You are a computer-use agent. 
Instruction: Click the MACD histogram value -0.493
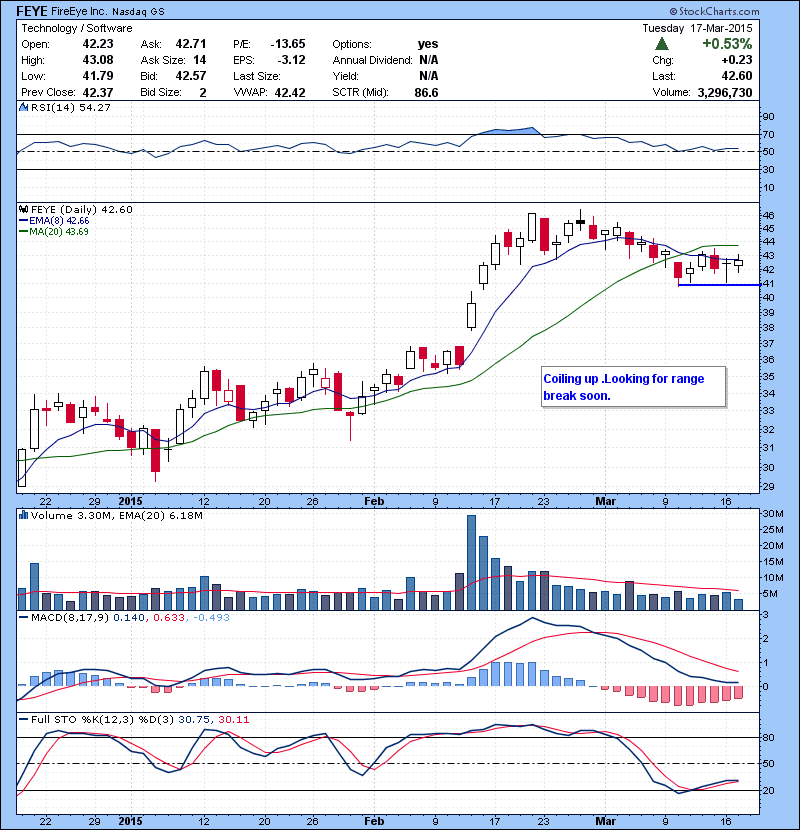click(x=211, y=617)
